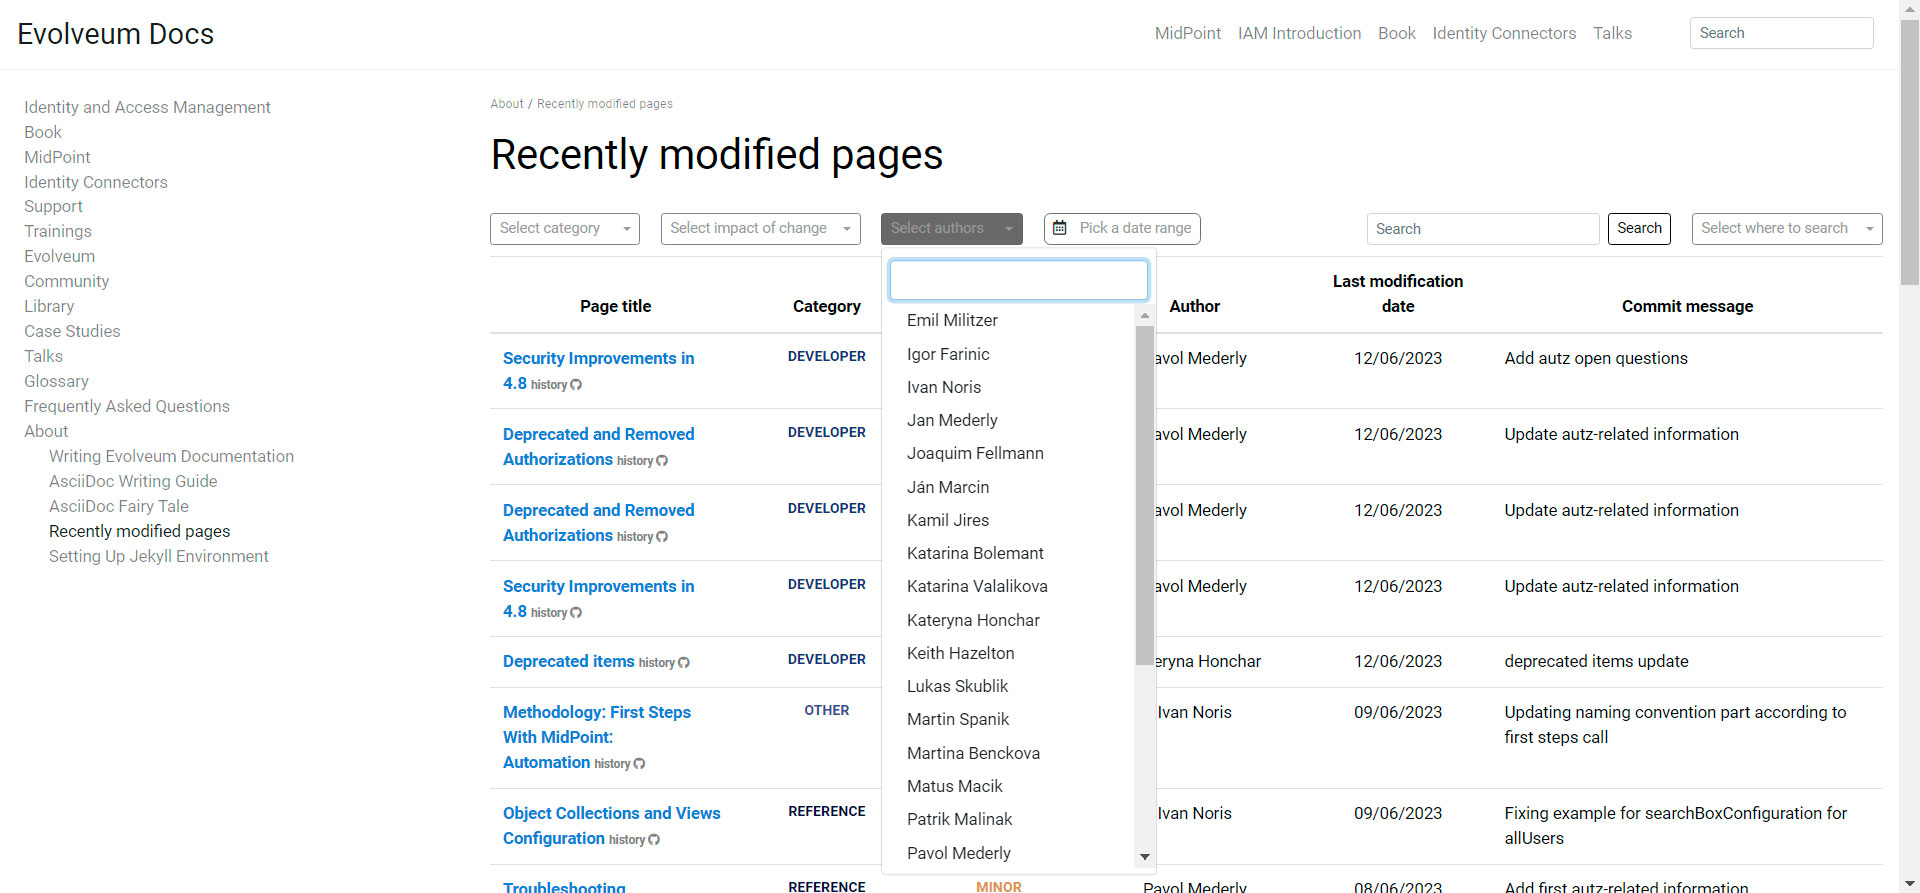Click calendar icon in date range picker
This screenshot has height=893, width=1920.
(1060, 228)
